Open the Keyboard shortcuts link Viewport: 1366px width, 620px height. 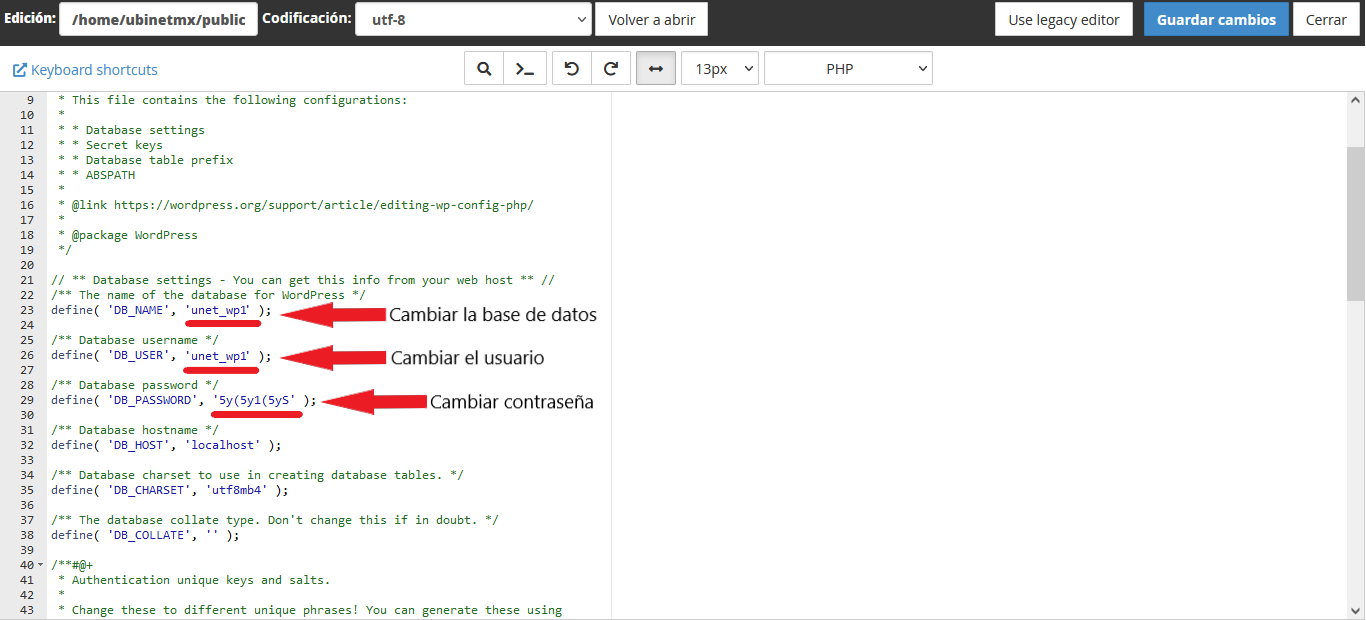coord(94,70)
